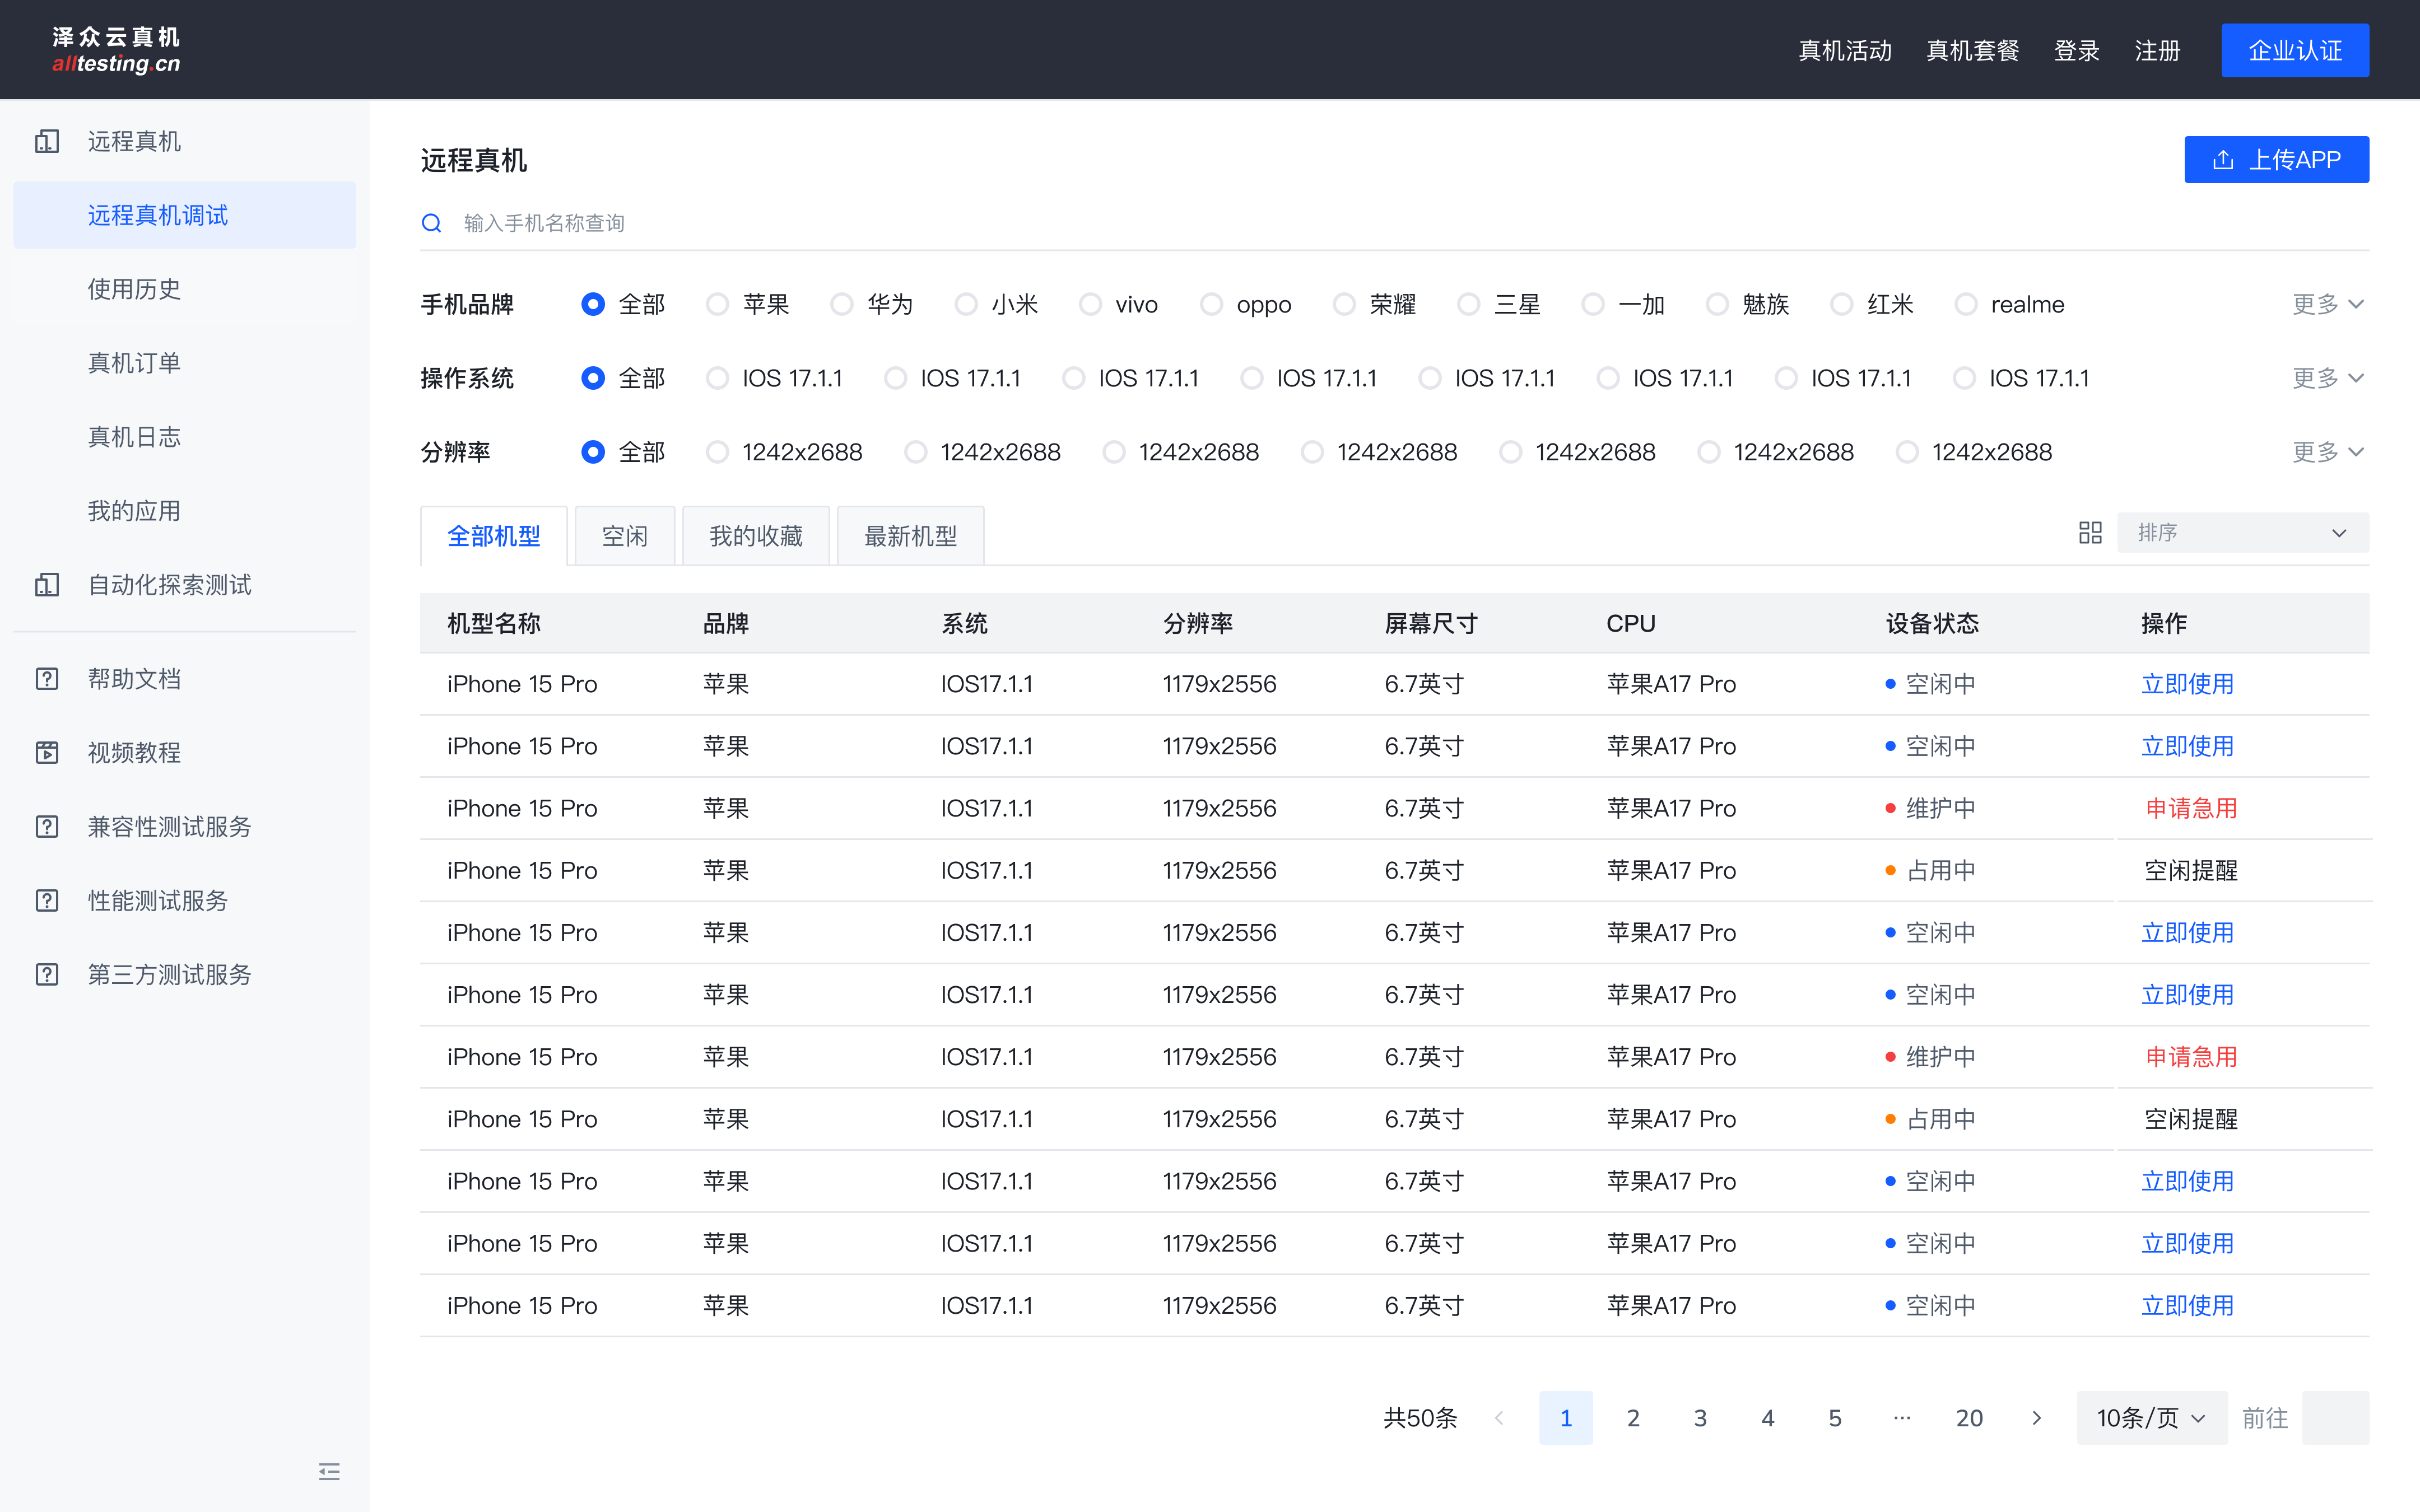Image resolution: width=2420 pixels, height=1512 pixels.
Task: Click the 远程真机 device icon in the sidebar
Action: (47, 141)
